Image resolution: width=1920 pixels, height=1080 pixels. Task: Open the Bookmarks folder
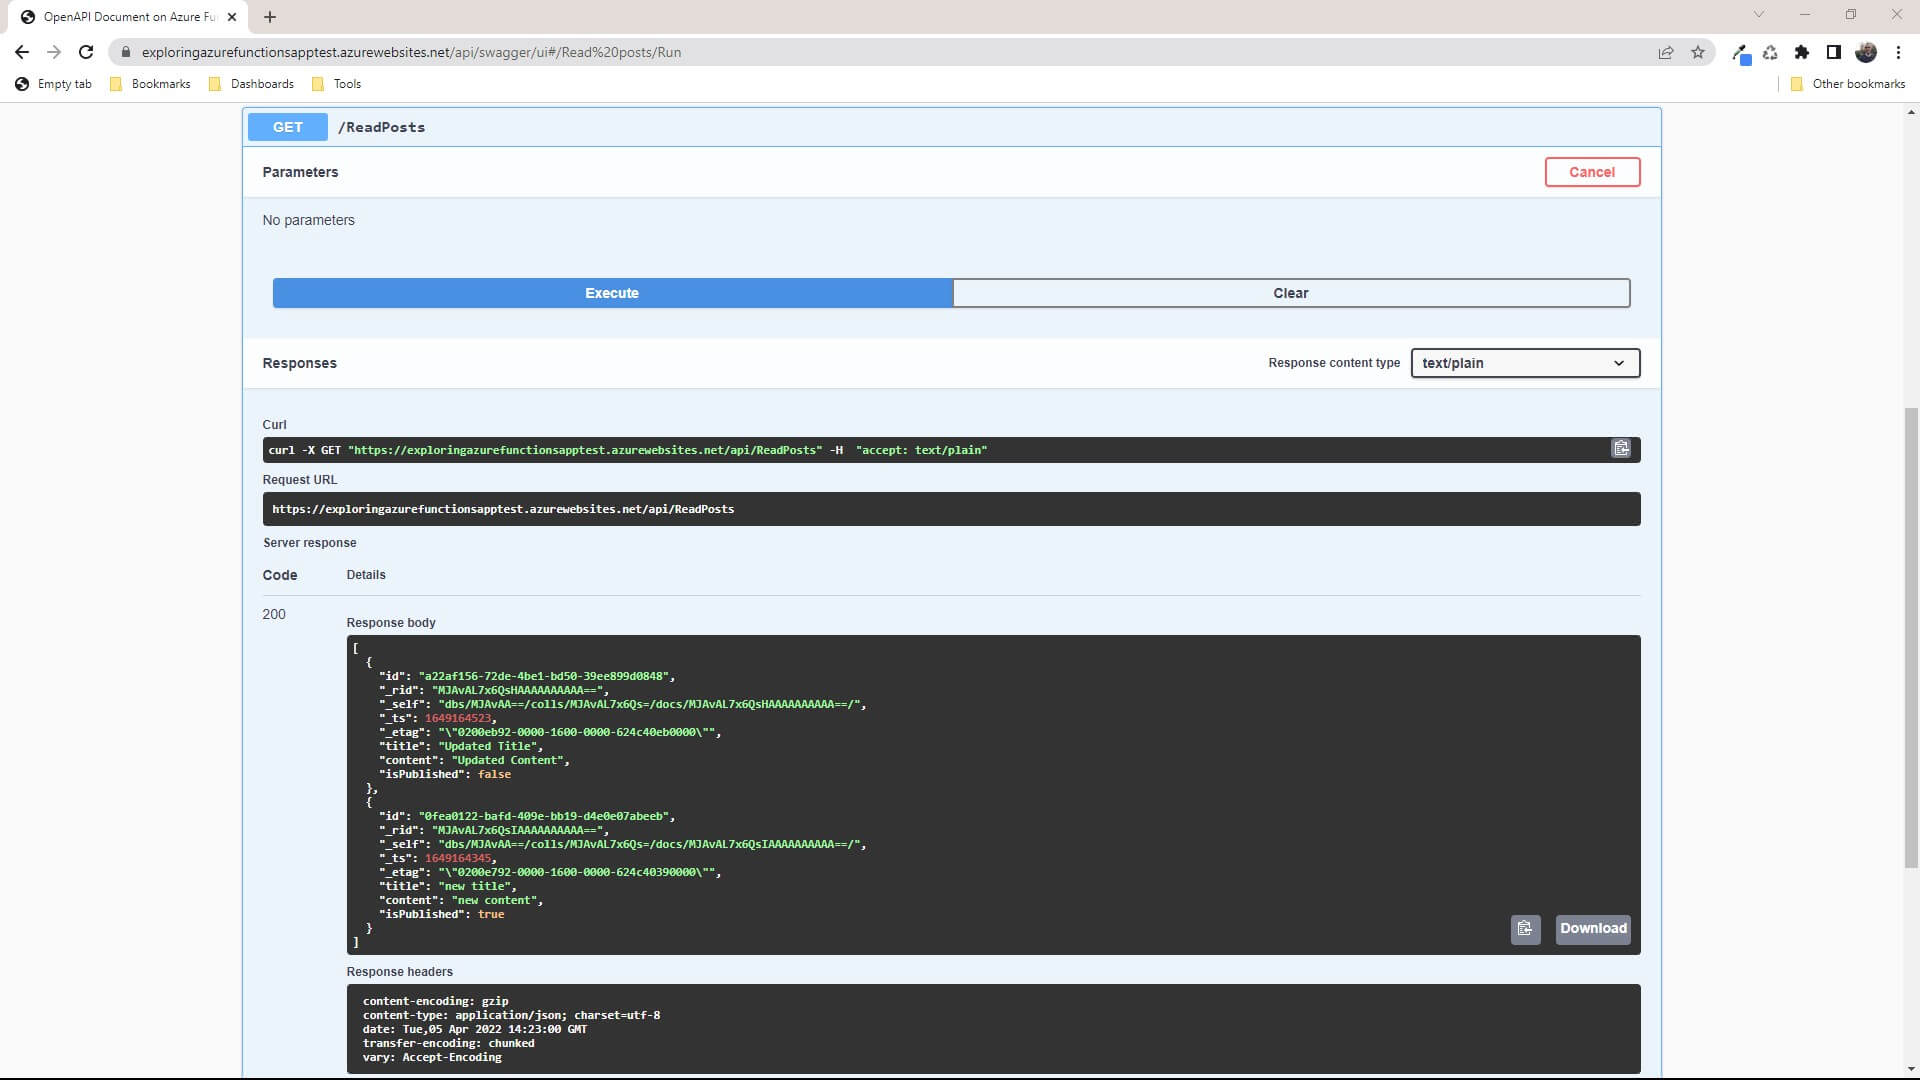pos(150,84)
